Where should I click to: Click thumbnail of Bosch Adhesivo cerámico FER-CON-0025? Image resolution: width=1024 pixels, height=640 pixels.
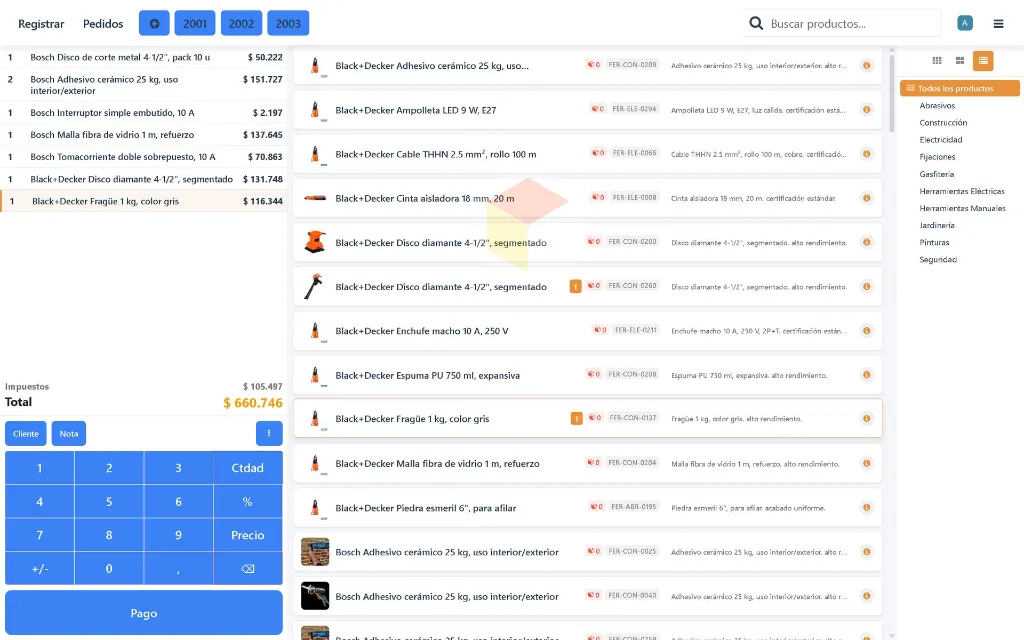point(315,552)
